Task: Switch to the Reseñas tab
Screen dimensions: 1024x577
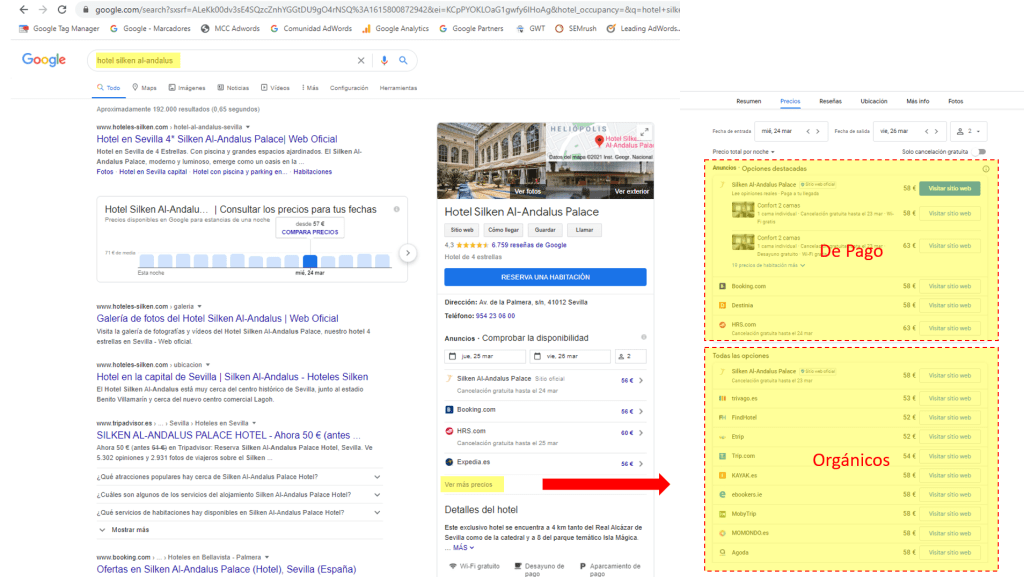Action: (x=830, y=101)
